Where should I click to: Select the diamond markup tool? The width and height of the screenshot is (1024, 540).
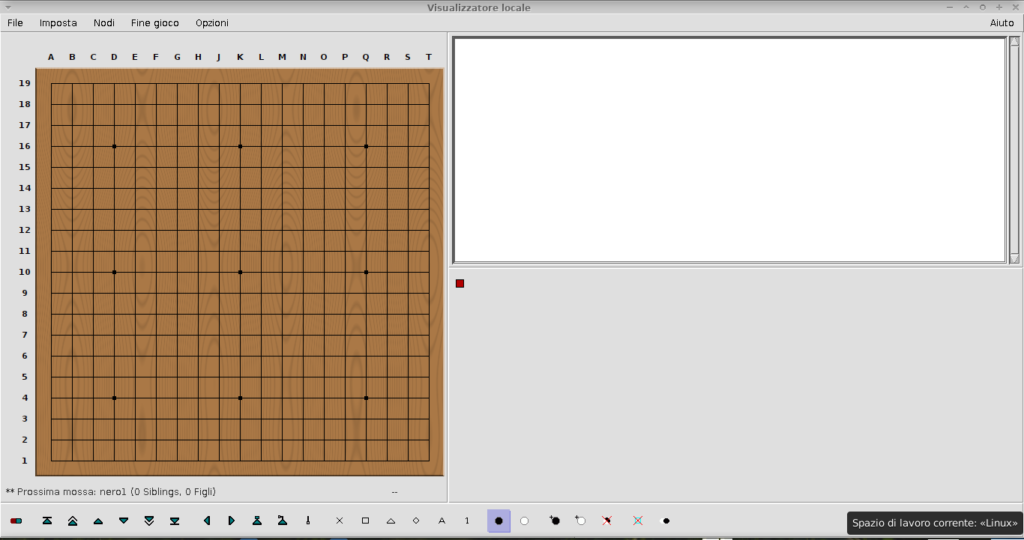tap(416, 521)
